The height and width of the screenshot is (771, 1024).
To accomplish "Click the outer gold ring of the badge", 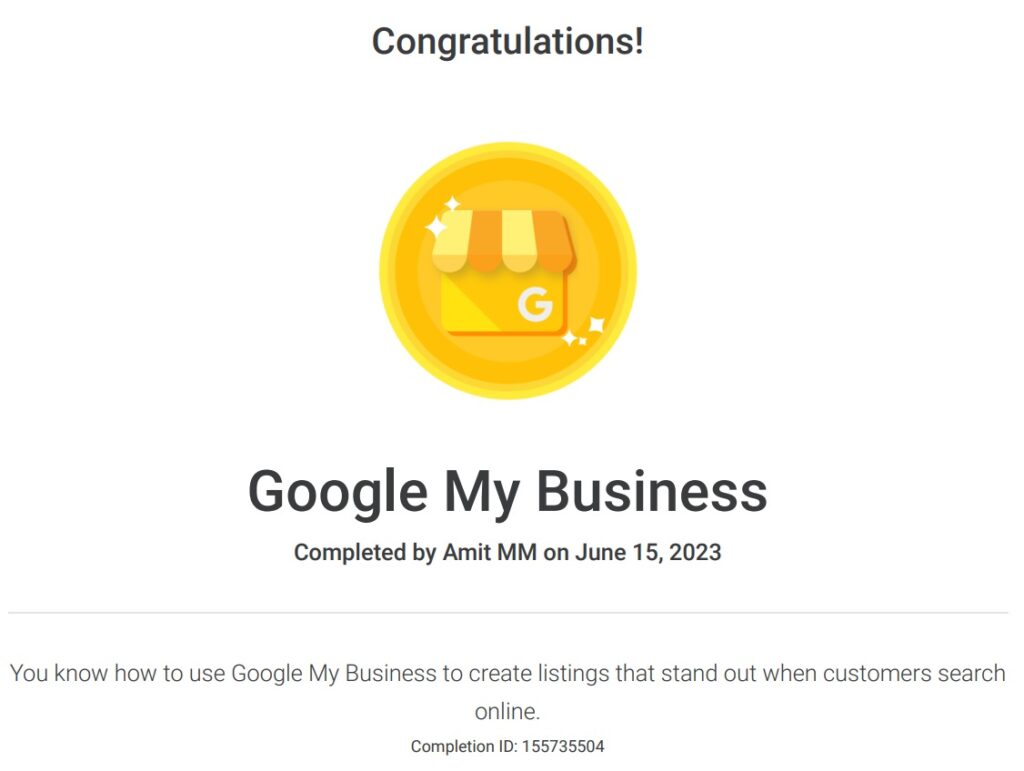I will click(390, 270).
